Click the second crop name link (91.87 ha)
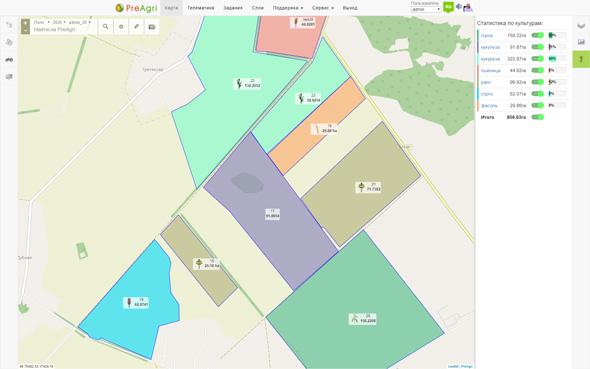This screenshot has width=590, height=369. [x=490, y=47]
